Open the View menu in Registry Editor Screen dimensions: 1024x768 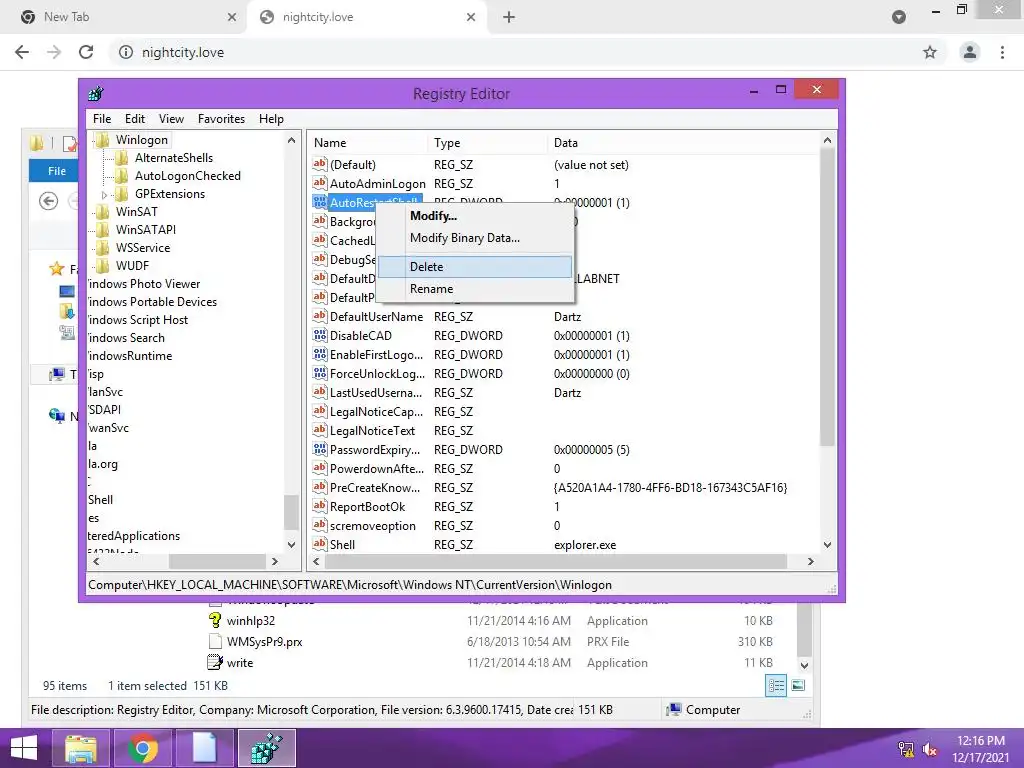click(x=171, y=119)
